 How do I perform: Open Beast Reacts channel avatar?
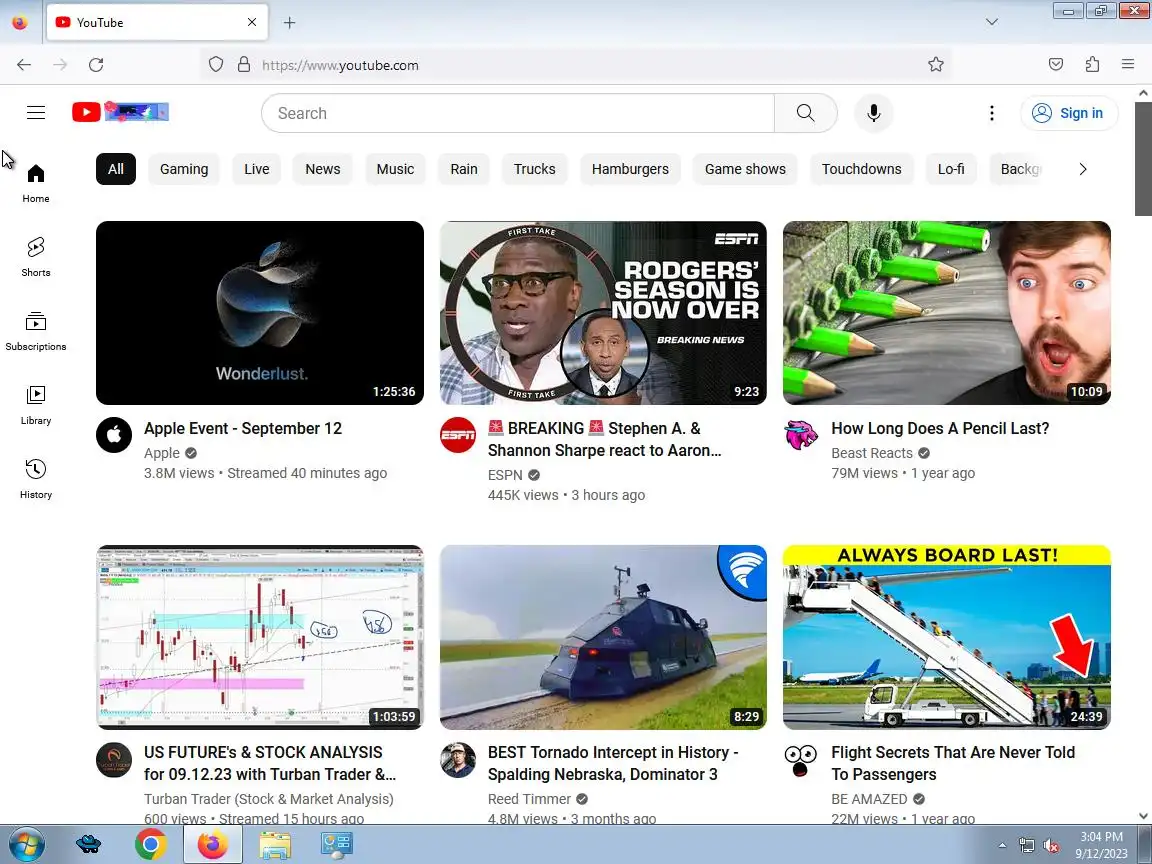click(x=801, y=435)
